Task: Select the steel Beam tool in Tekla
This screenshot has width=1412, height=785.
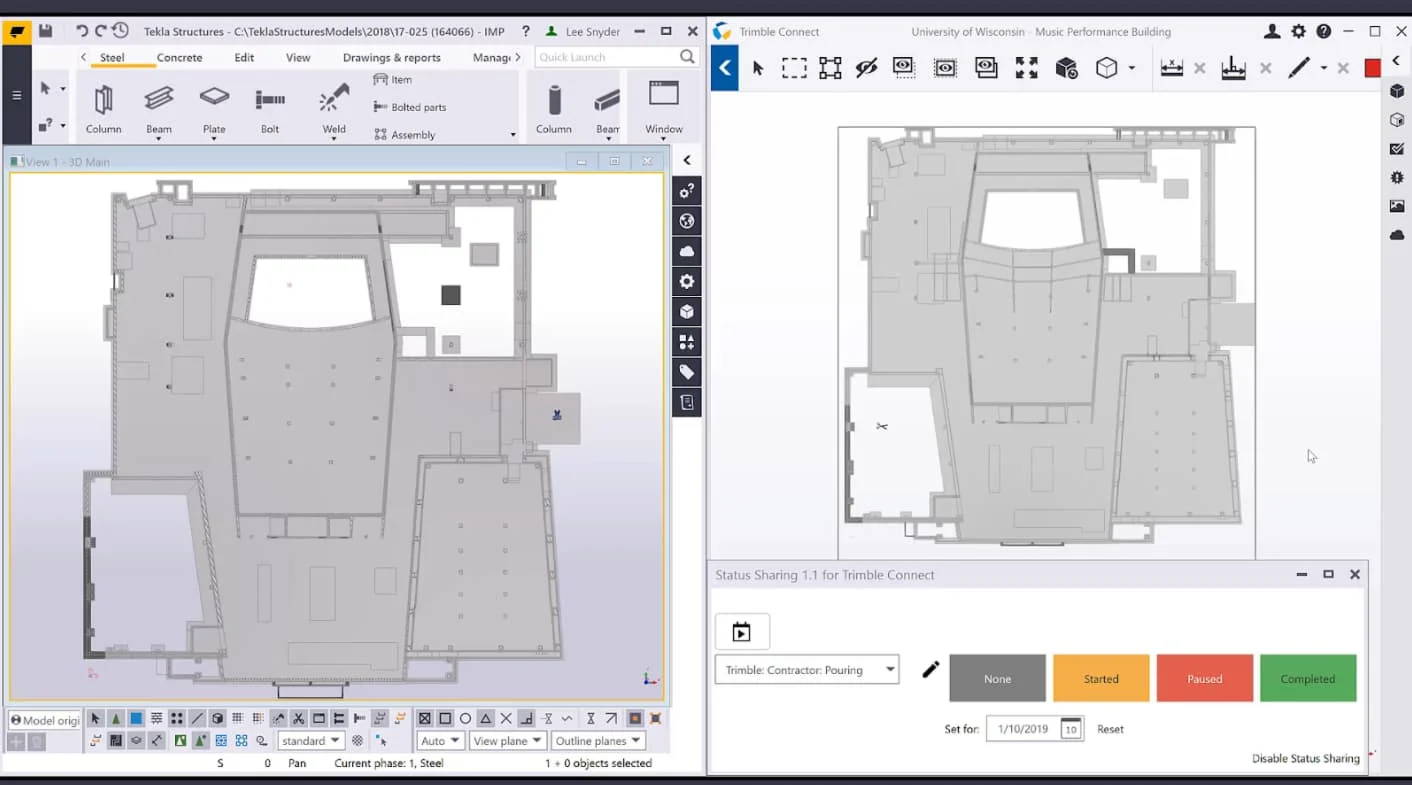Action: (158, 108)
